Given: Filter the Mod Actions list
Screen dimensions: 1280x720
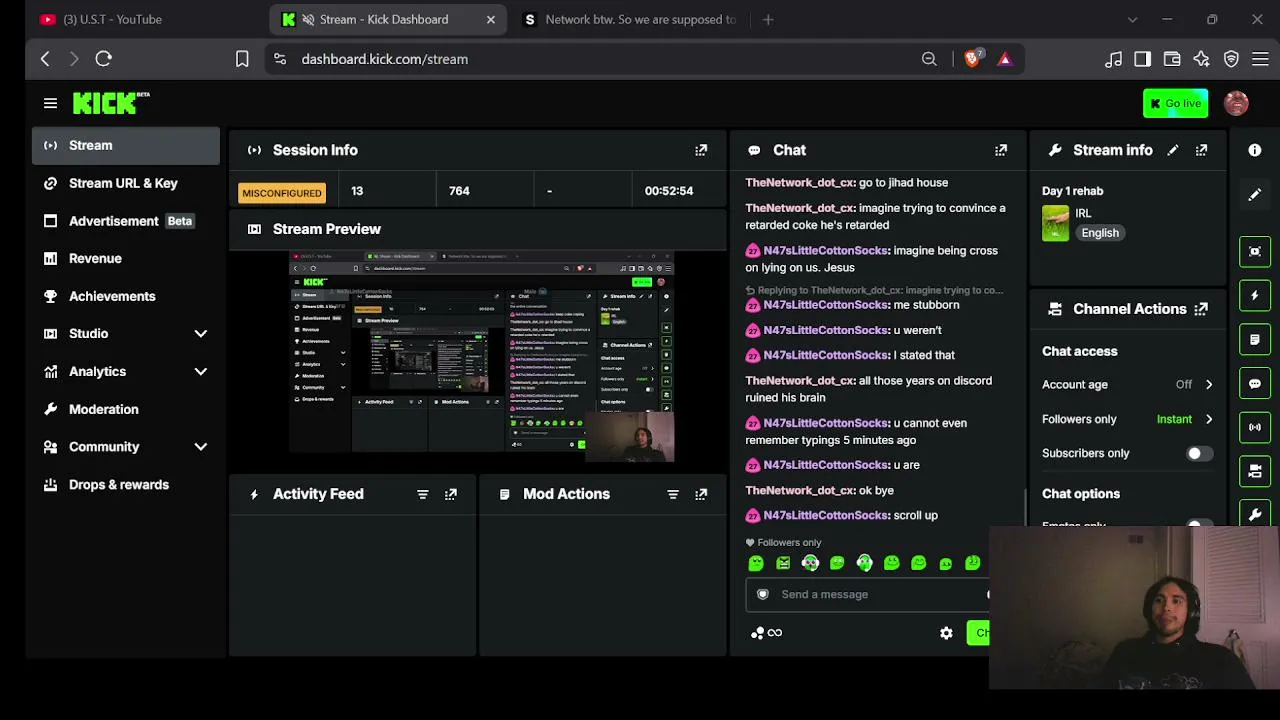Looking at the screenshot, I should point(672,494).
